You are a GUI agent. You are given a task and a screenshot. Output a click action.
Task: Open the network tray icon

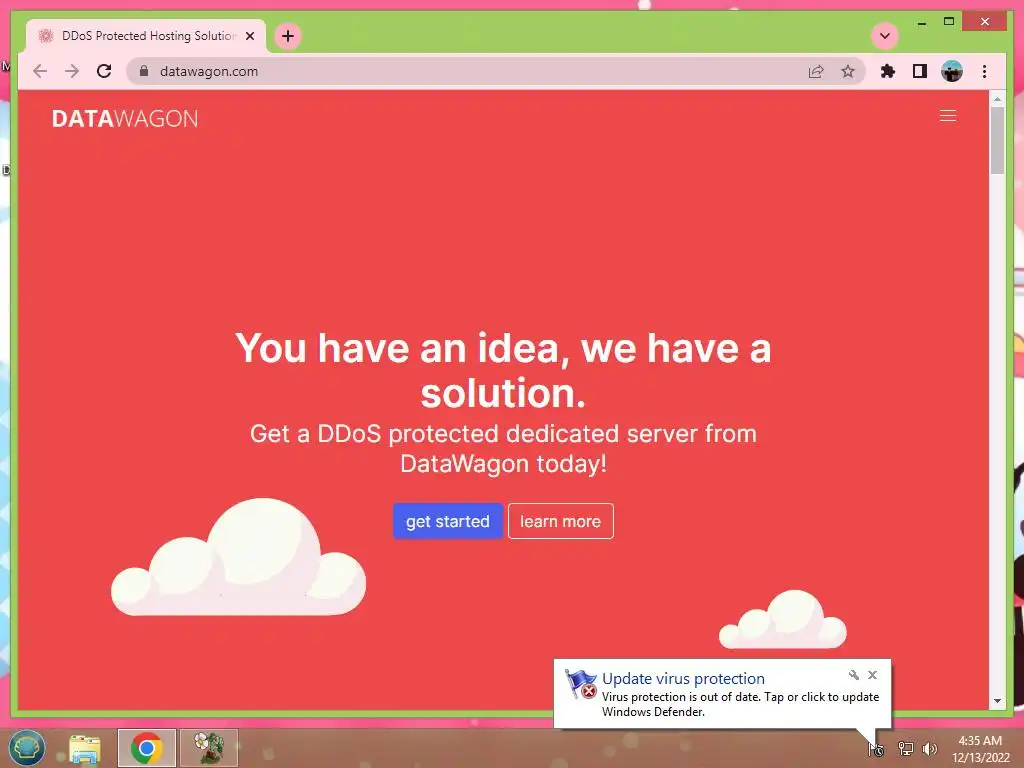pyautogui.click(x=905, y=749)
